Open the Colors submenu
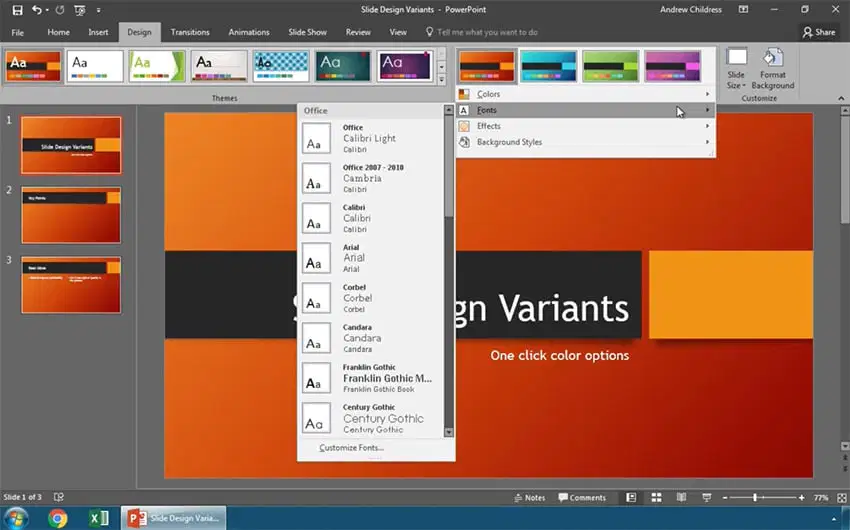This screenshot has width=850, height=530. click(x=585, y=94)
